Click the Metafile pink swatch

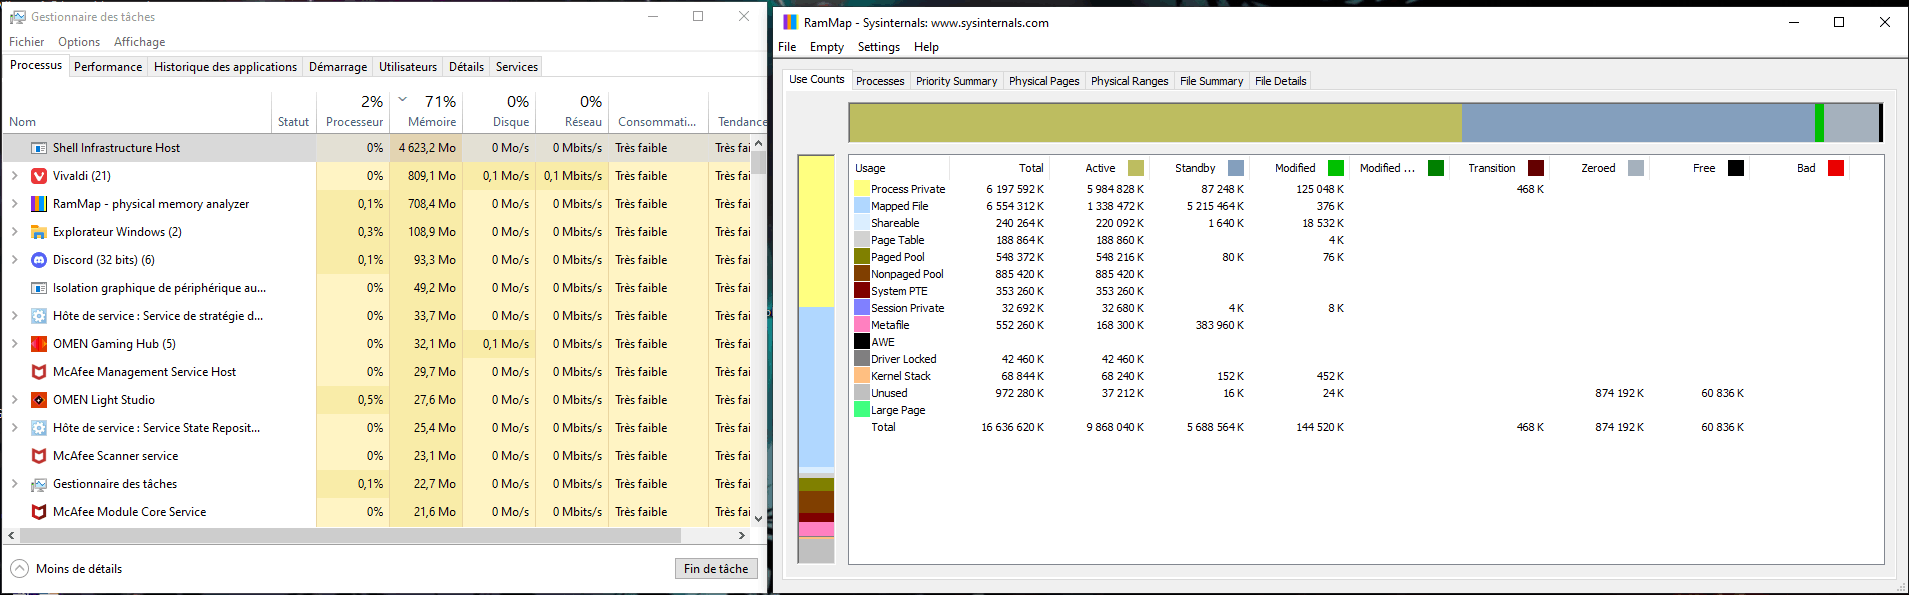click(861, 324)
